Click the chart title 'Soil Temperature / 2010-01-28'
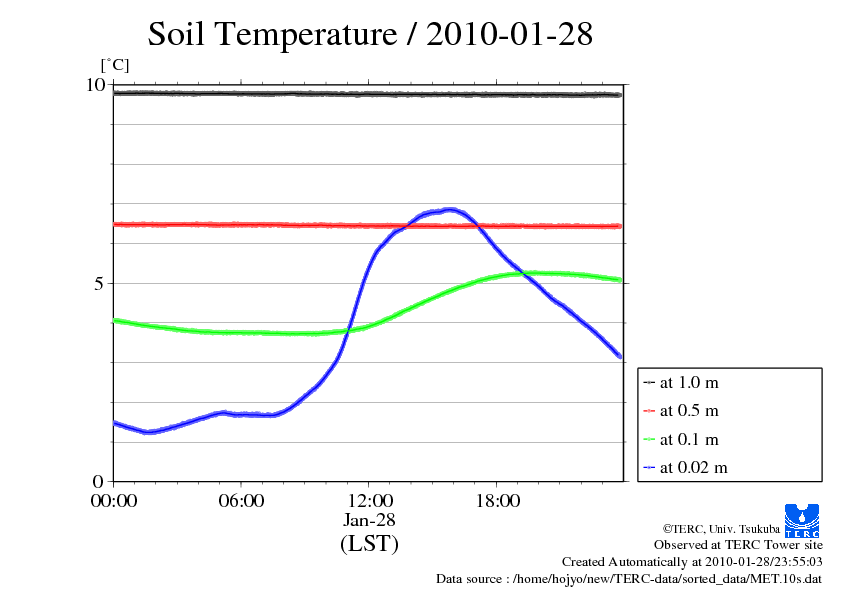The width and height of the screenshot is (842, 595). (x=370, y=34)
